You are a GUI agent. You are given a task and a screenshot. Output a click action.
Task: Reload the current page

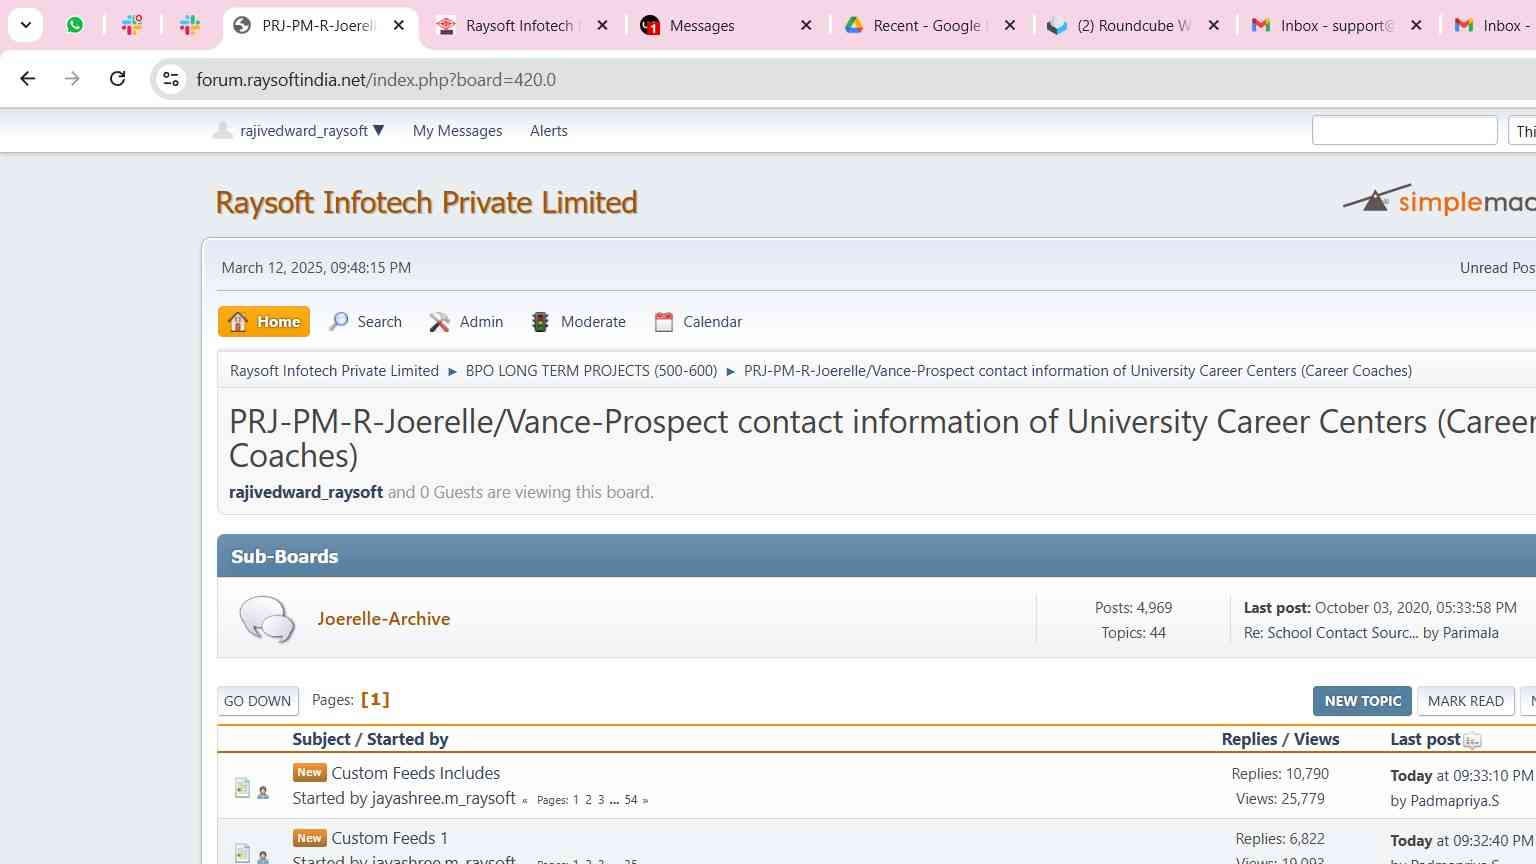coord(117,79)
